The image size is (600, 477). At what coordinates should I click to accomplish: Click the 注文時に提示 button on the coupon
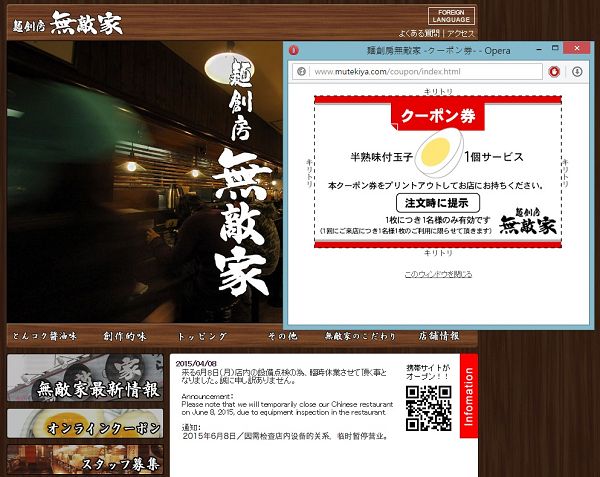pos(437,203)
